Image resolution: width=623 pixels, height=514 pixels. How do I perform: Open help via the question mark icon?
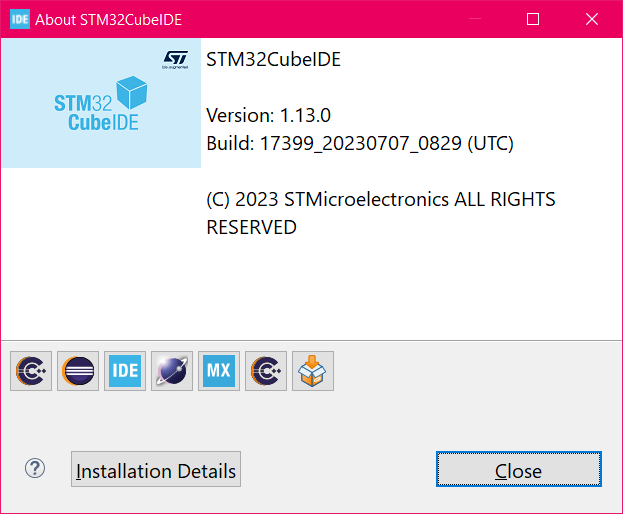[x=35, y=468]
